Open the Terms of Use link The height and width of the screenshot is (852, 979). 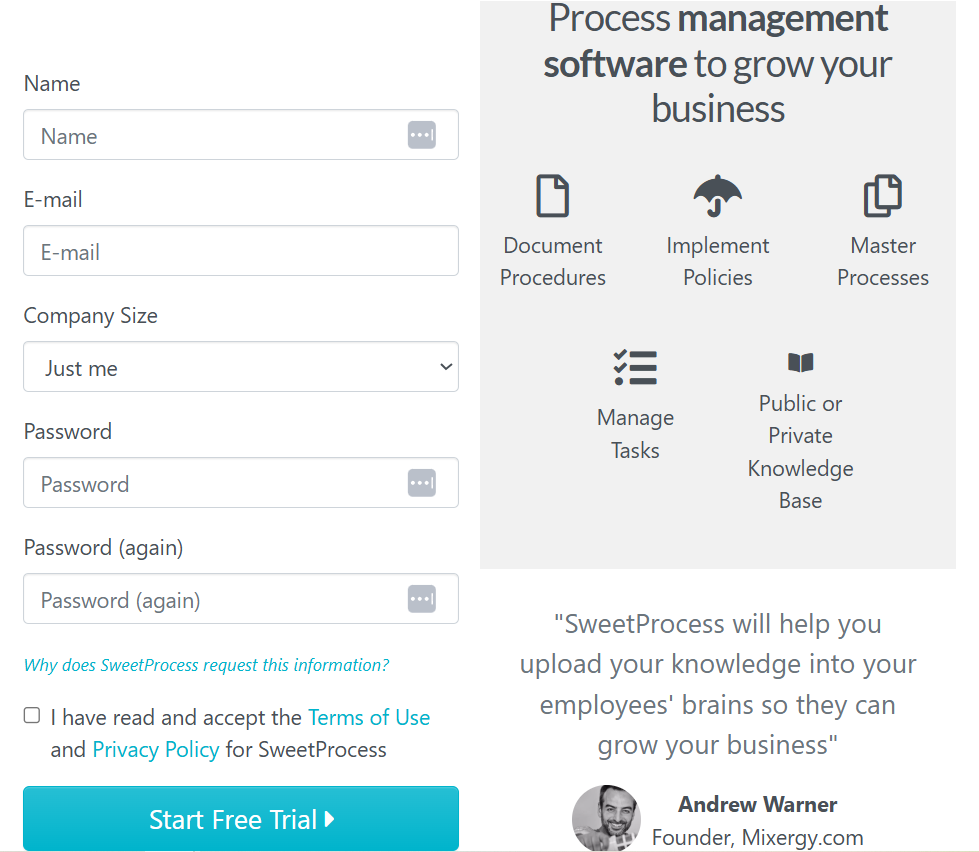coord(369,717)
